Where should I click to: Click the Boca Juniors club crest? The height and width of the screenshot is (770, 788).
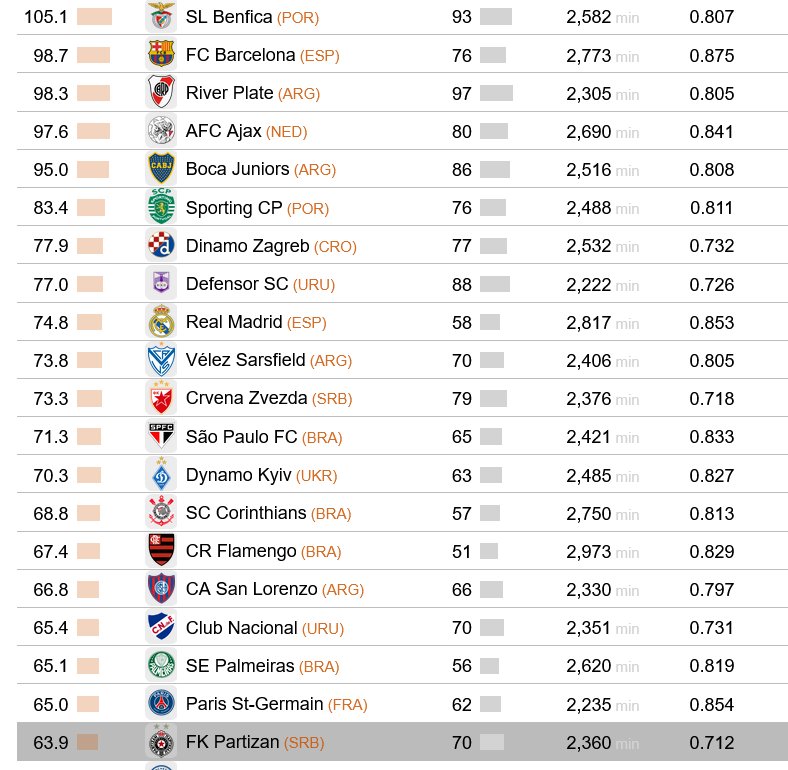point(160,169)
